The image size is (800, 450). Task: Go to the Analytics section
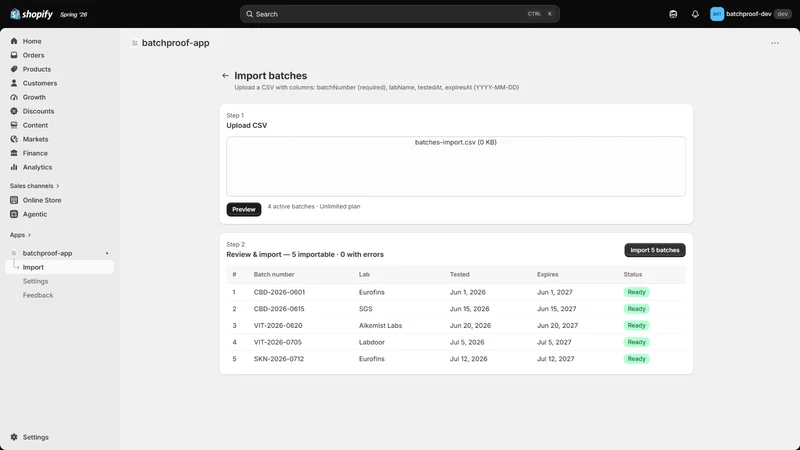tap(37, 167)
